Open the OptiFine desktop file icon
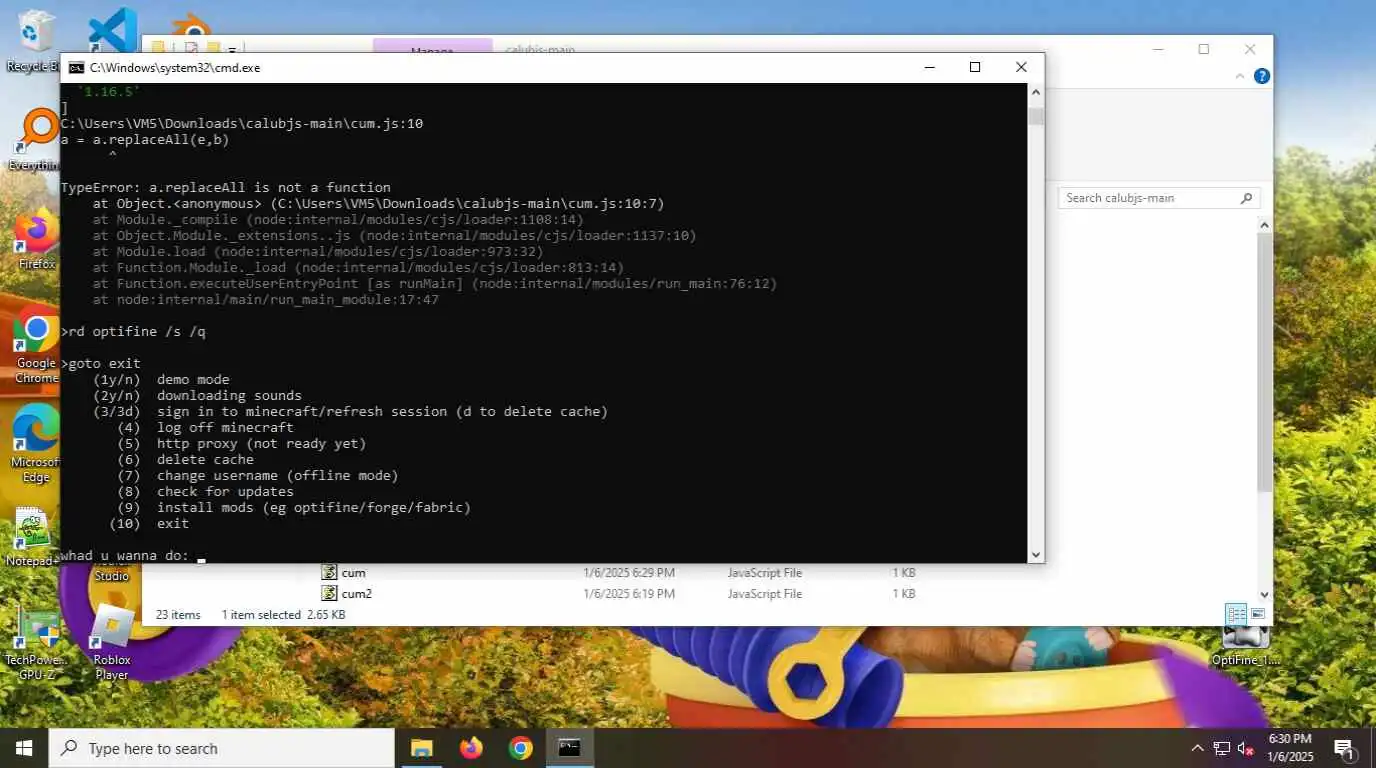 (x=1245, y=645)
